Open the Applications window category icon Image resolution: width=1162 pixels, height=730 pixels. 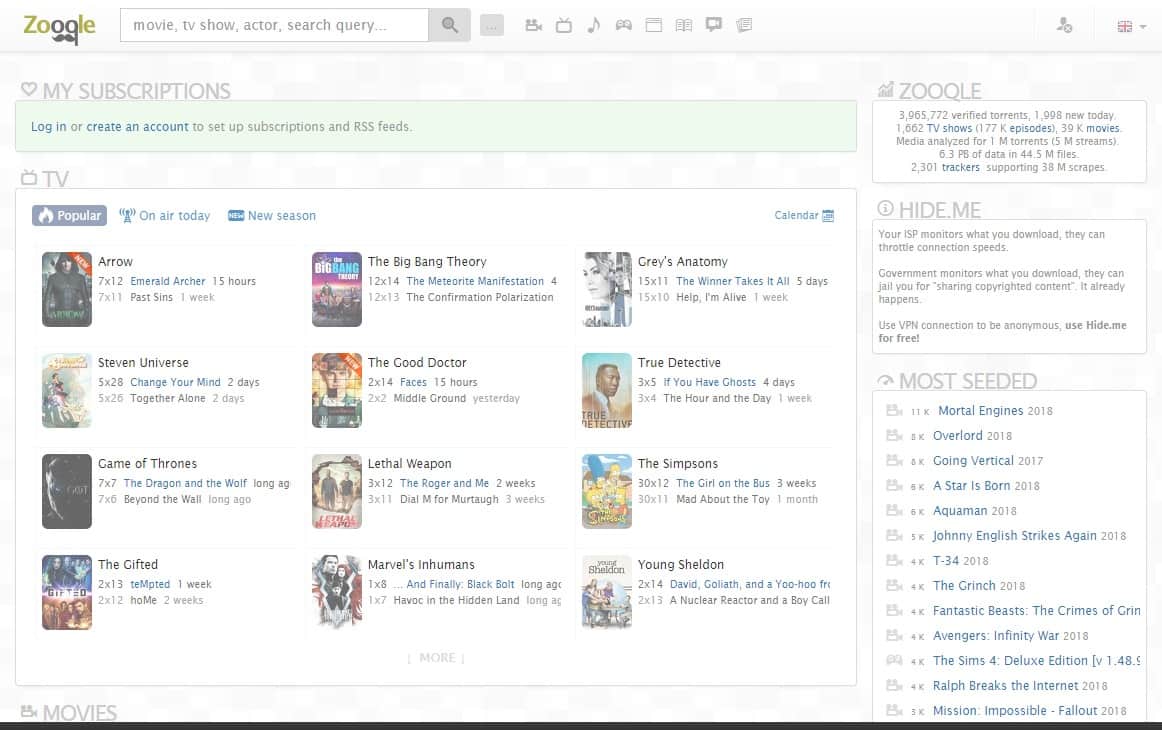[654, 26]
